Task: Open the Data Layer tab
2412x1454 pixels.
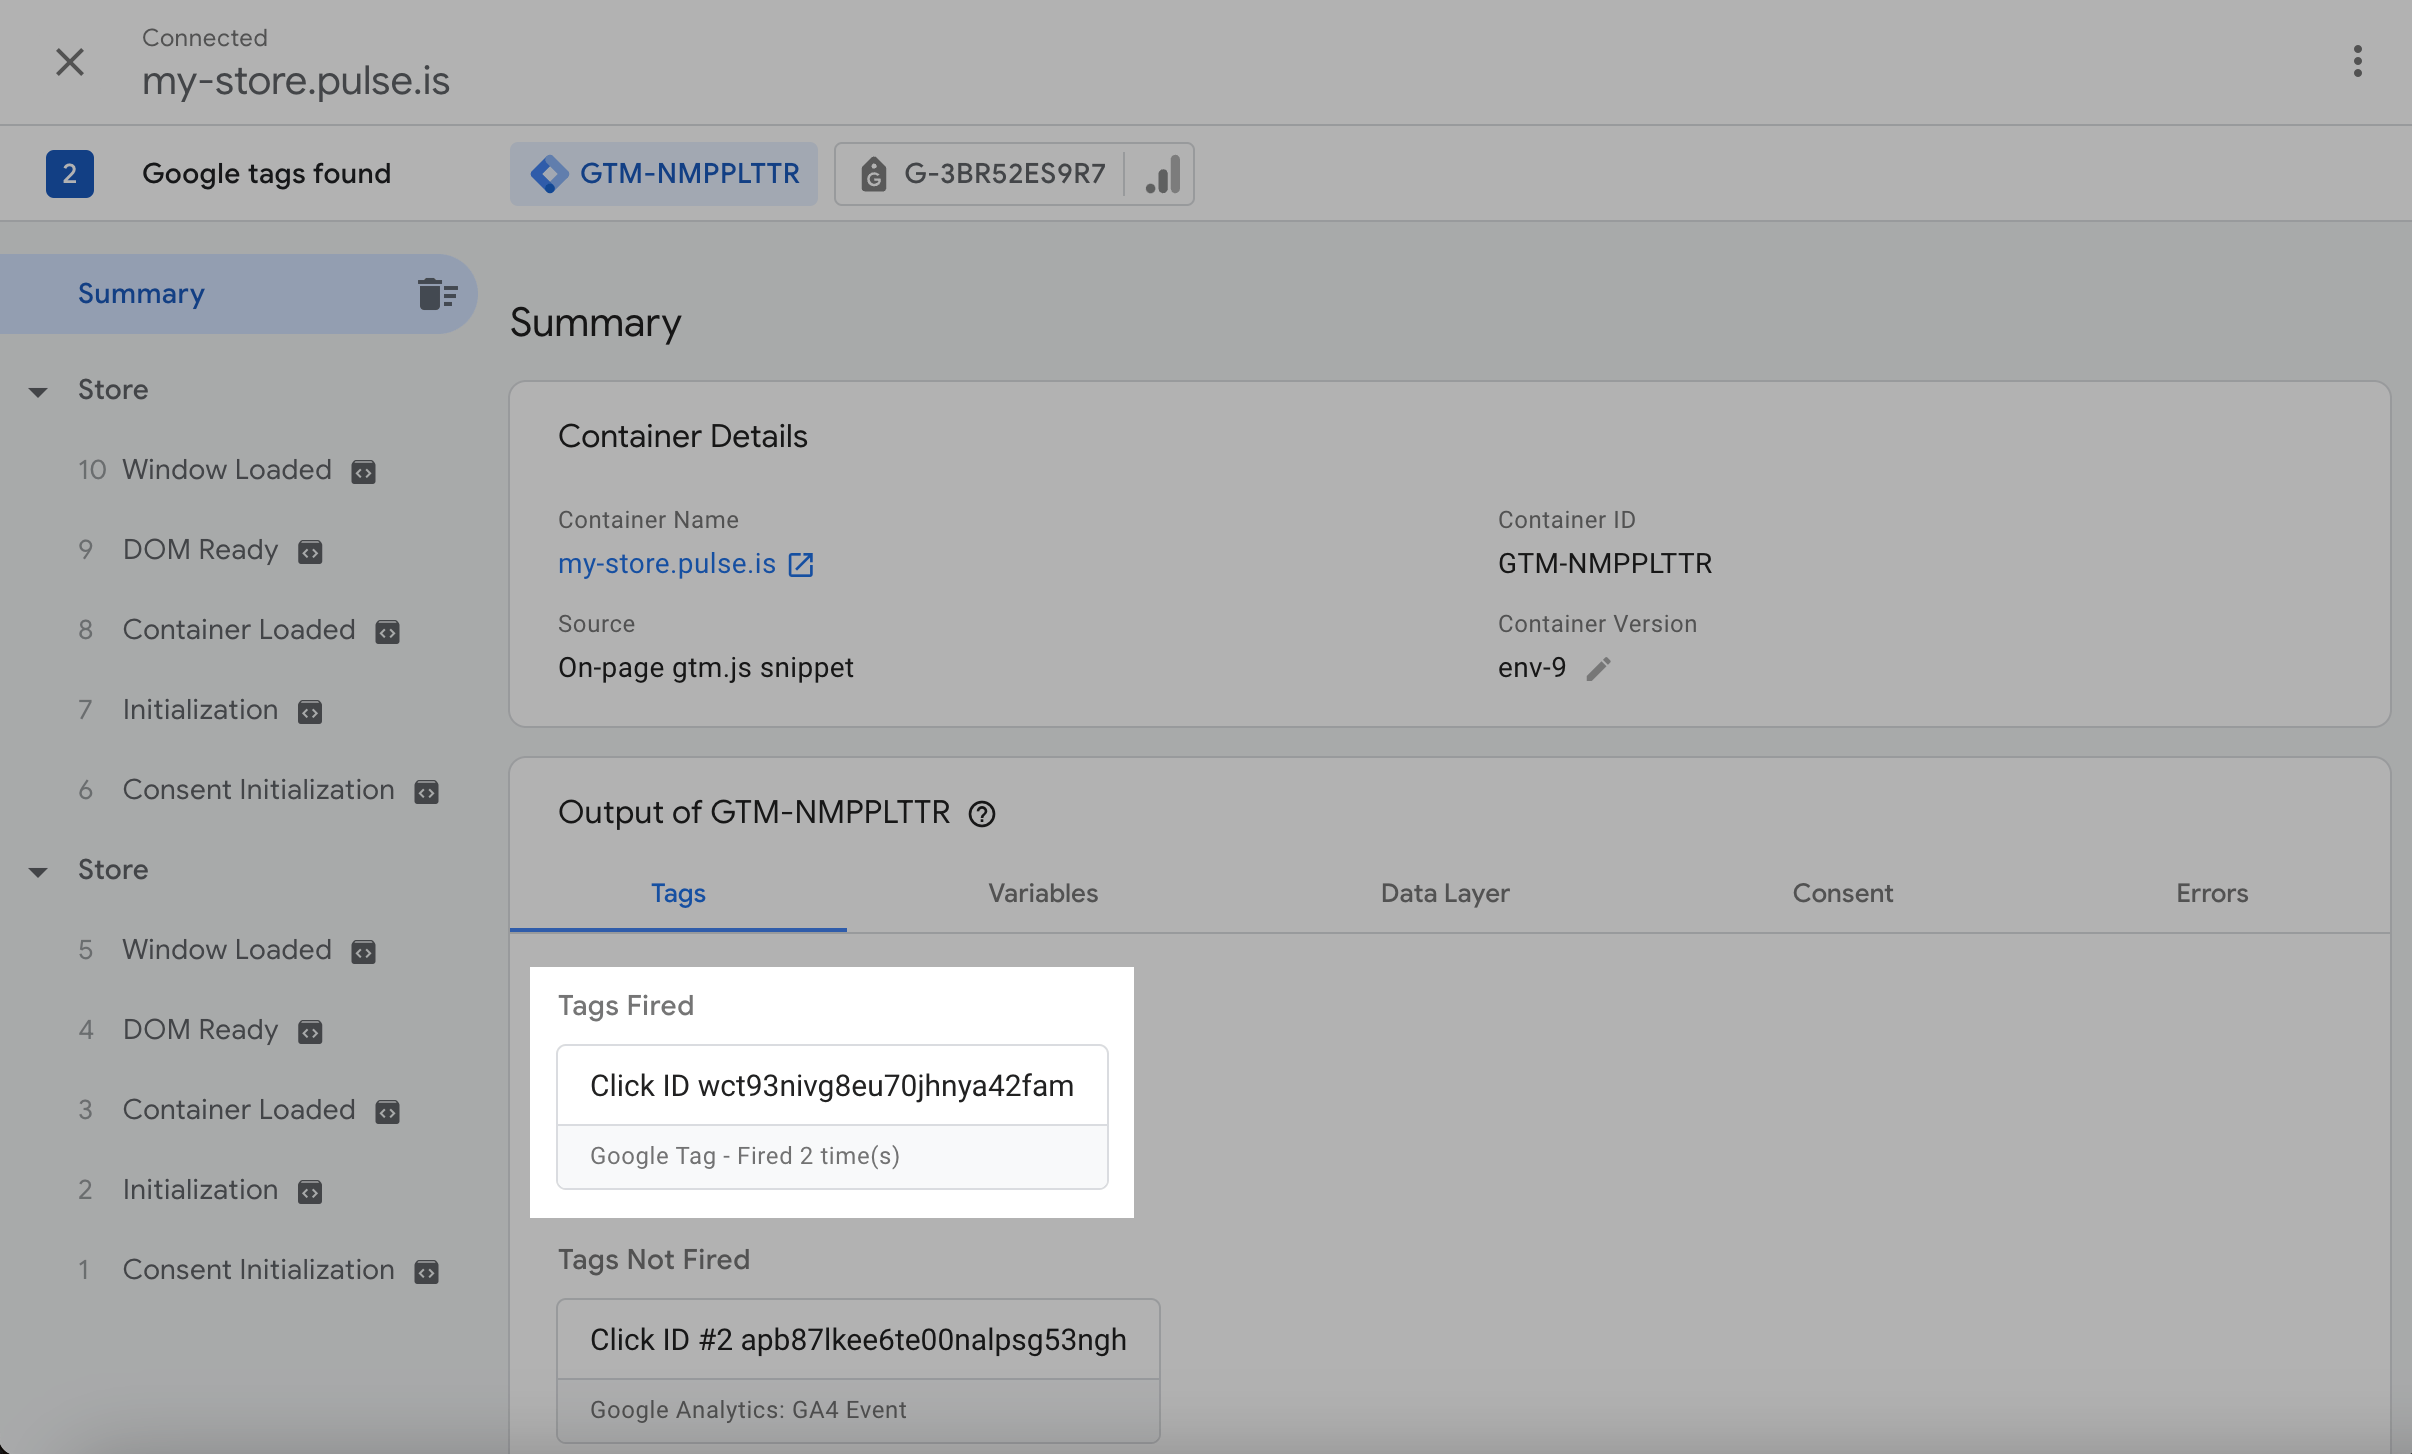Action: click(x=1444, y=893)
